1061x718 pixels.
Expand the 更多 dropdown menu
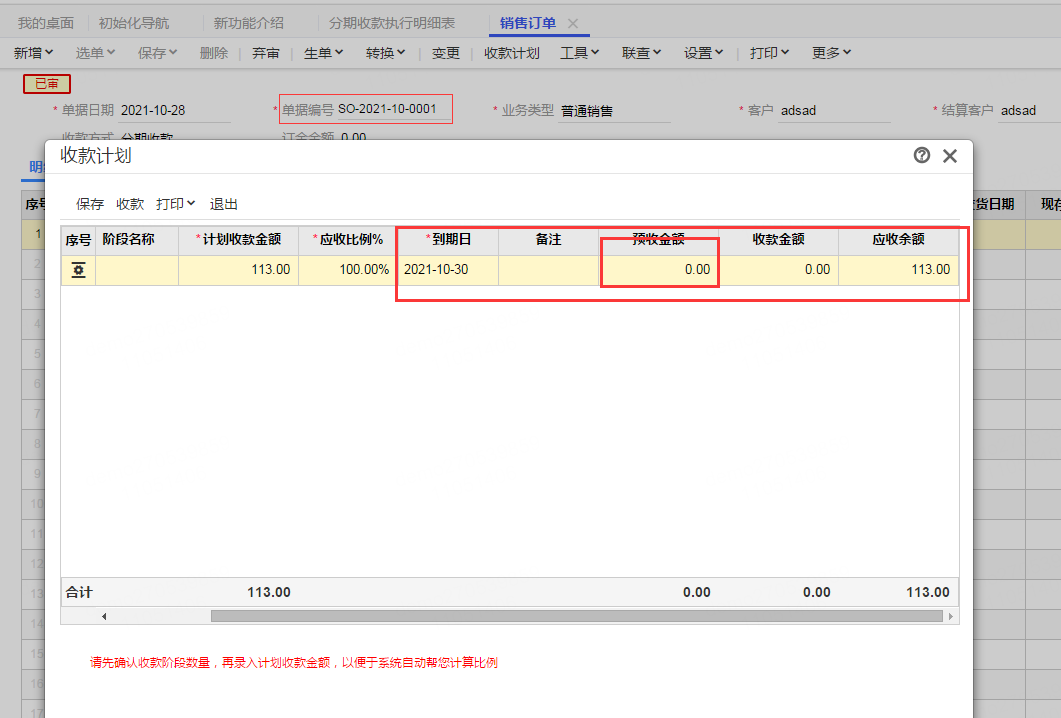click(x=832, y=53)
